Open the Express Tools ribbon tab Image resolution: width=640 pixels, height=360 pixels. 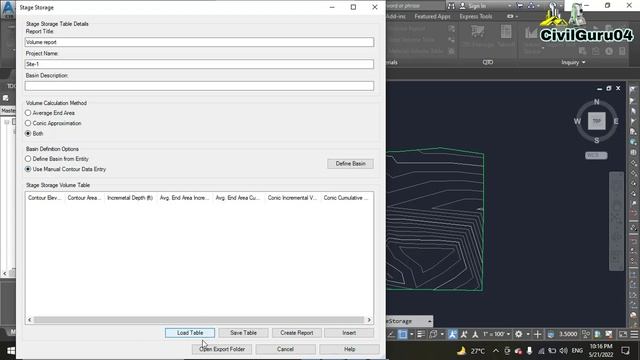476,17
